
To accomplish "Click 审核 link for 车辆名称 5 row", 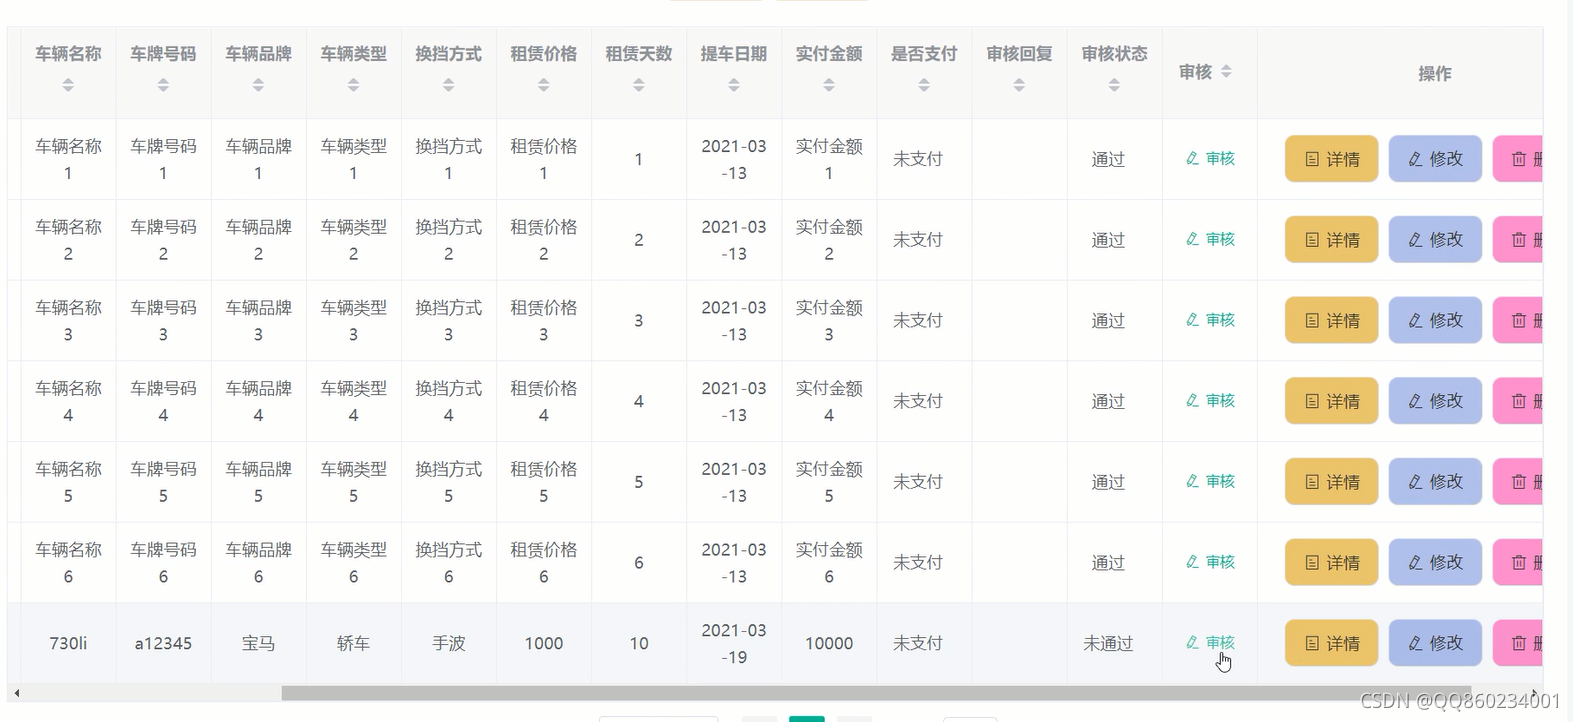I will 1210,481.
